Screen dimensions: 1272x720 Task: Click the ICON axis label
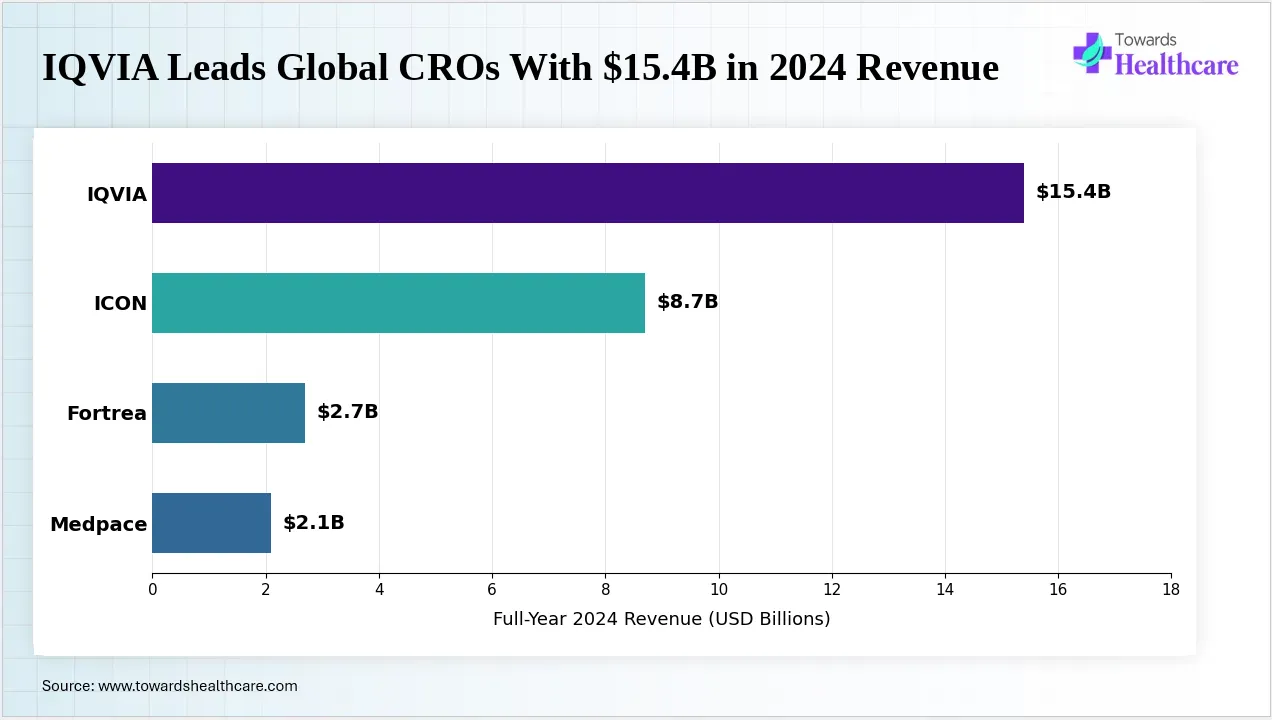click(x=121, y=304)
